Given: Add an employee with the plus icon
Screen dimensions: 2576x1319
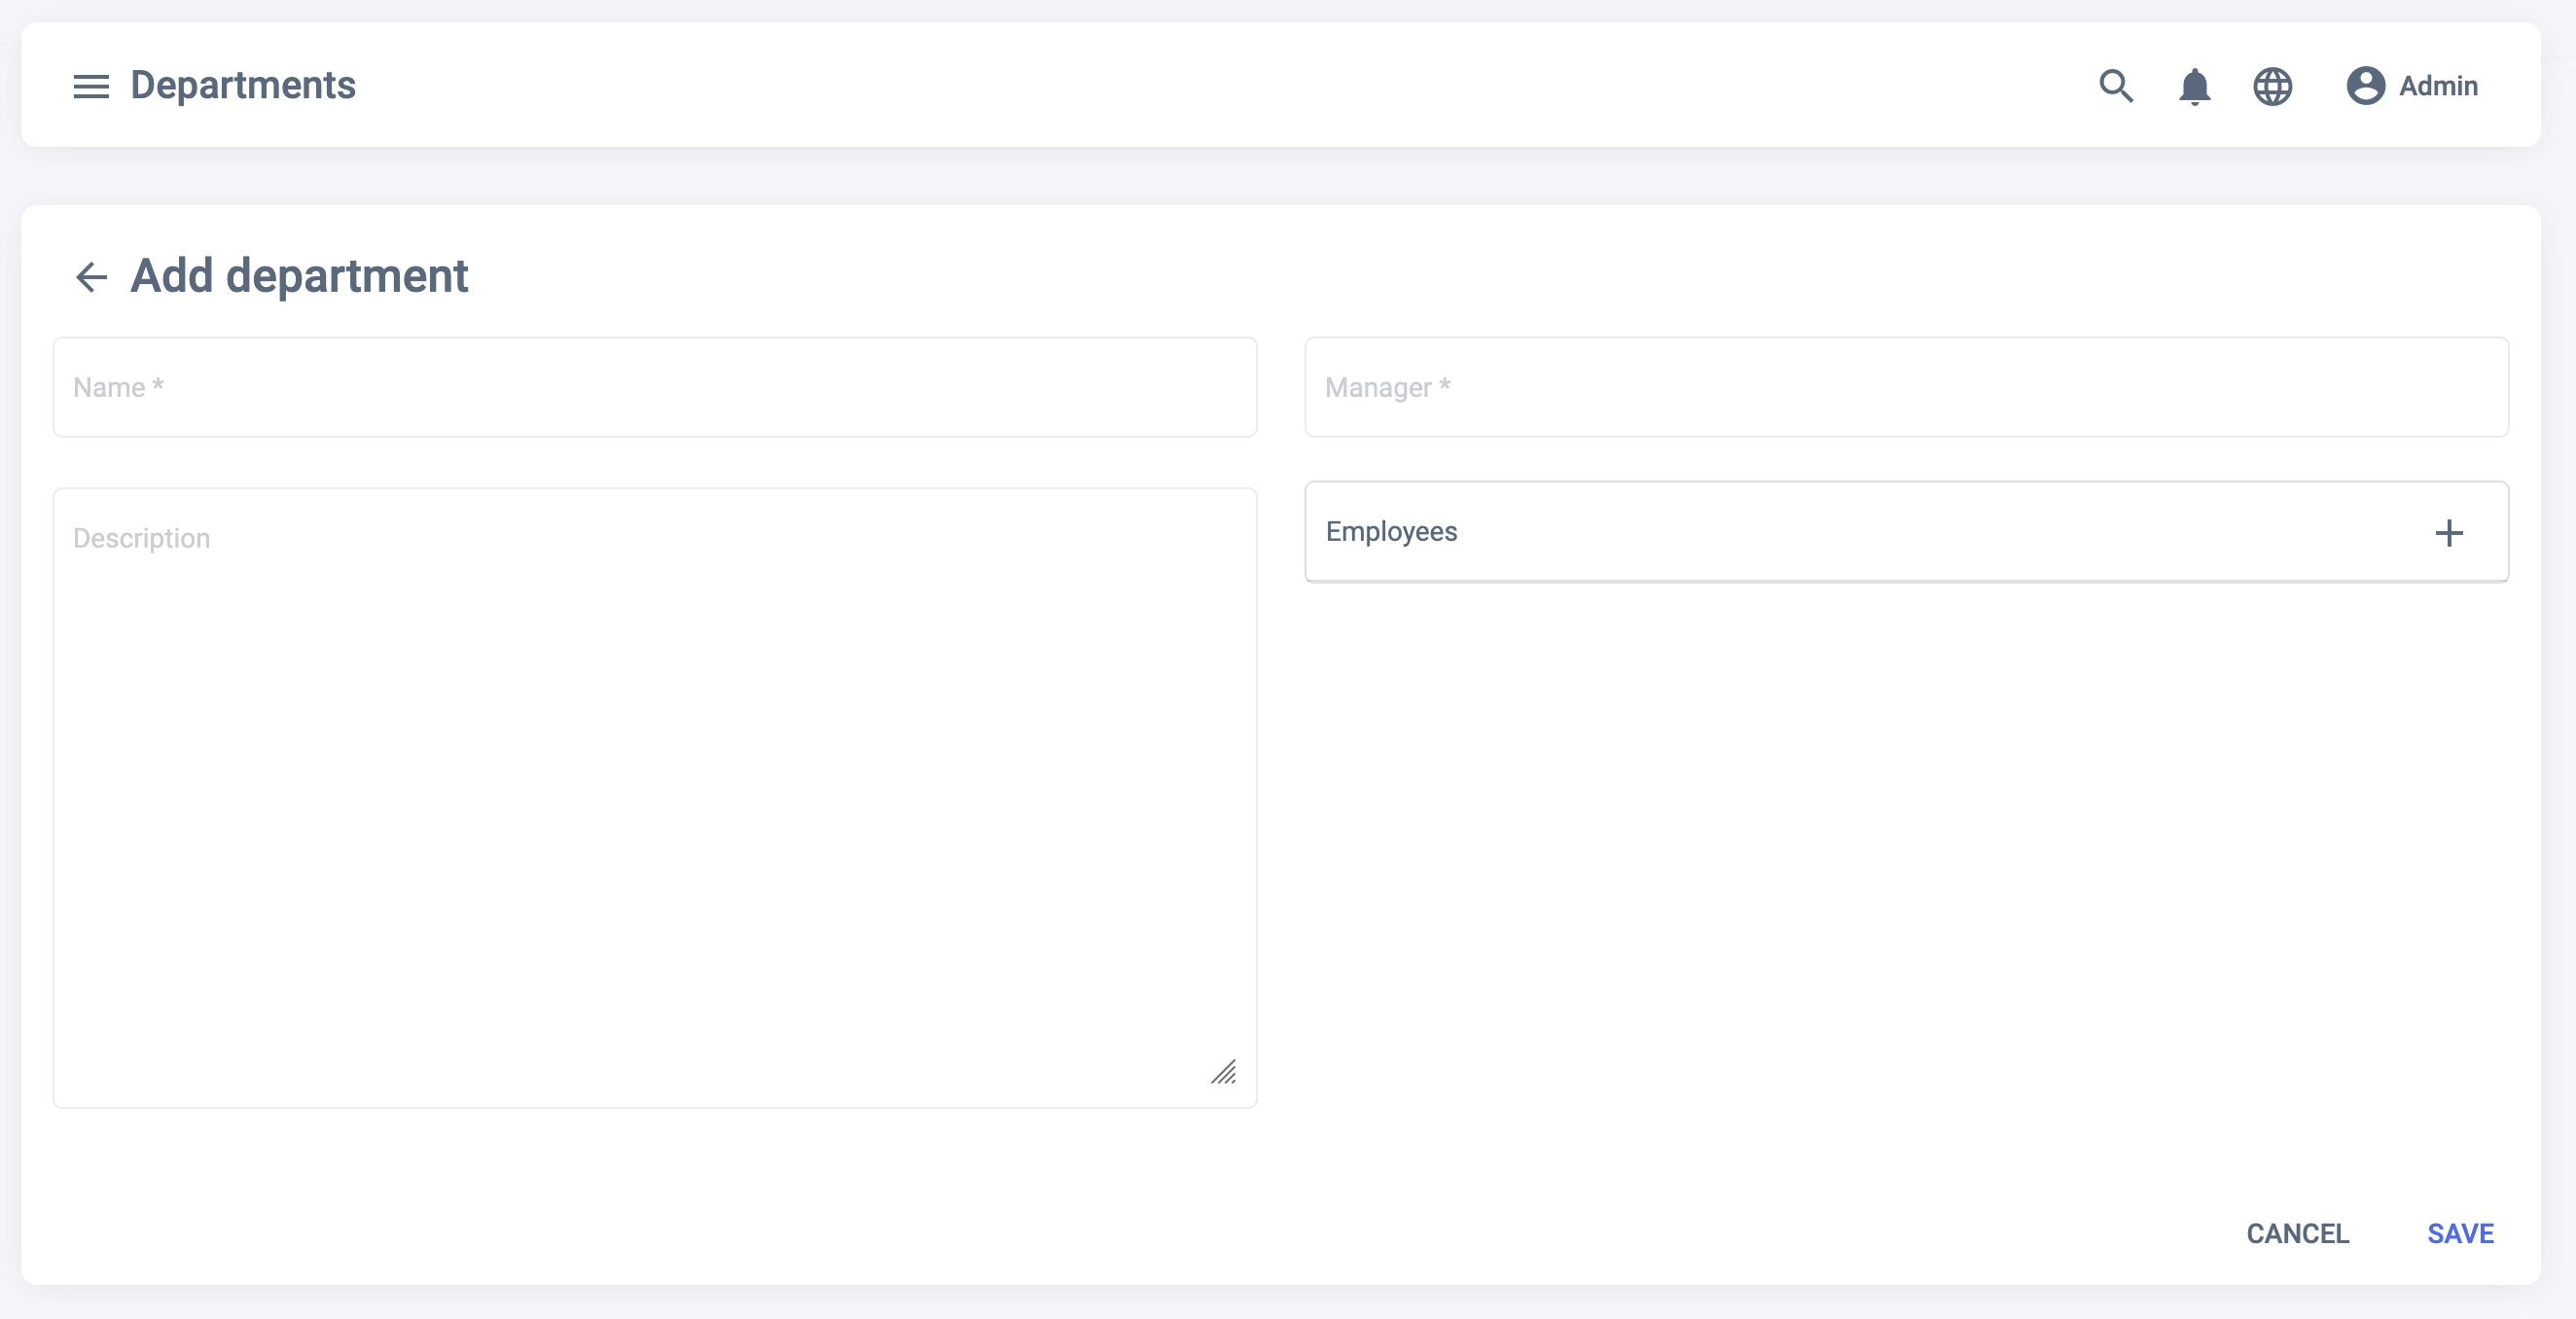Looking at the screenshot, I should tap(2448, 533).
